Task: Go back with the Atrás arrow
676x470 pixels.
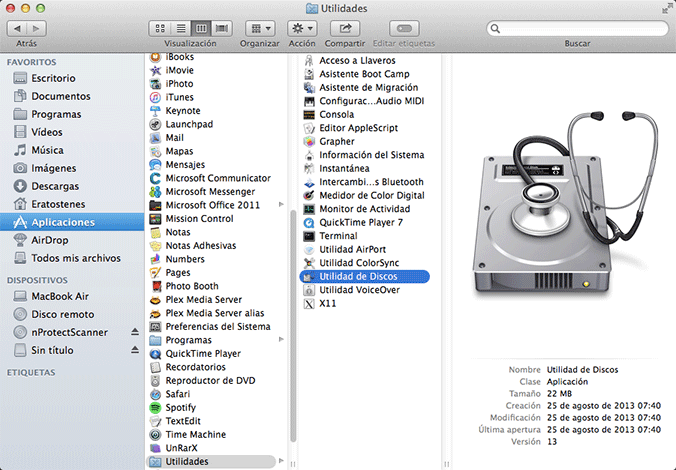Action: tap(17, 28)
